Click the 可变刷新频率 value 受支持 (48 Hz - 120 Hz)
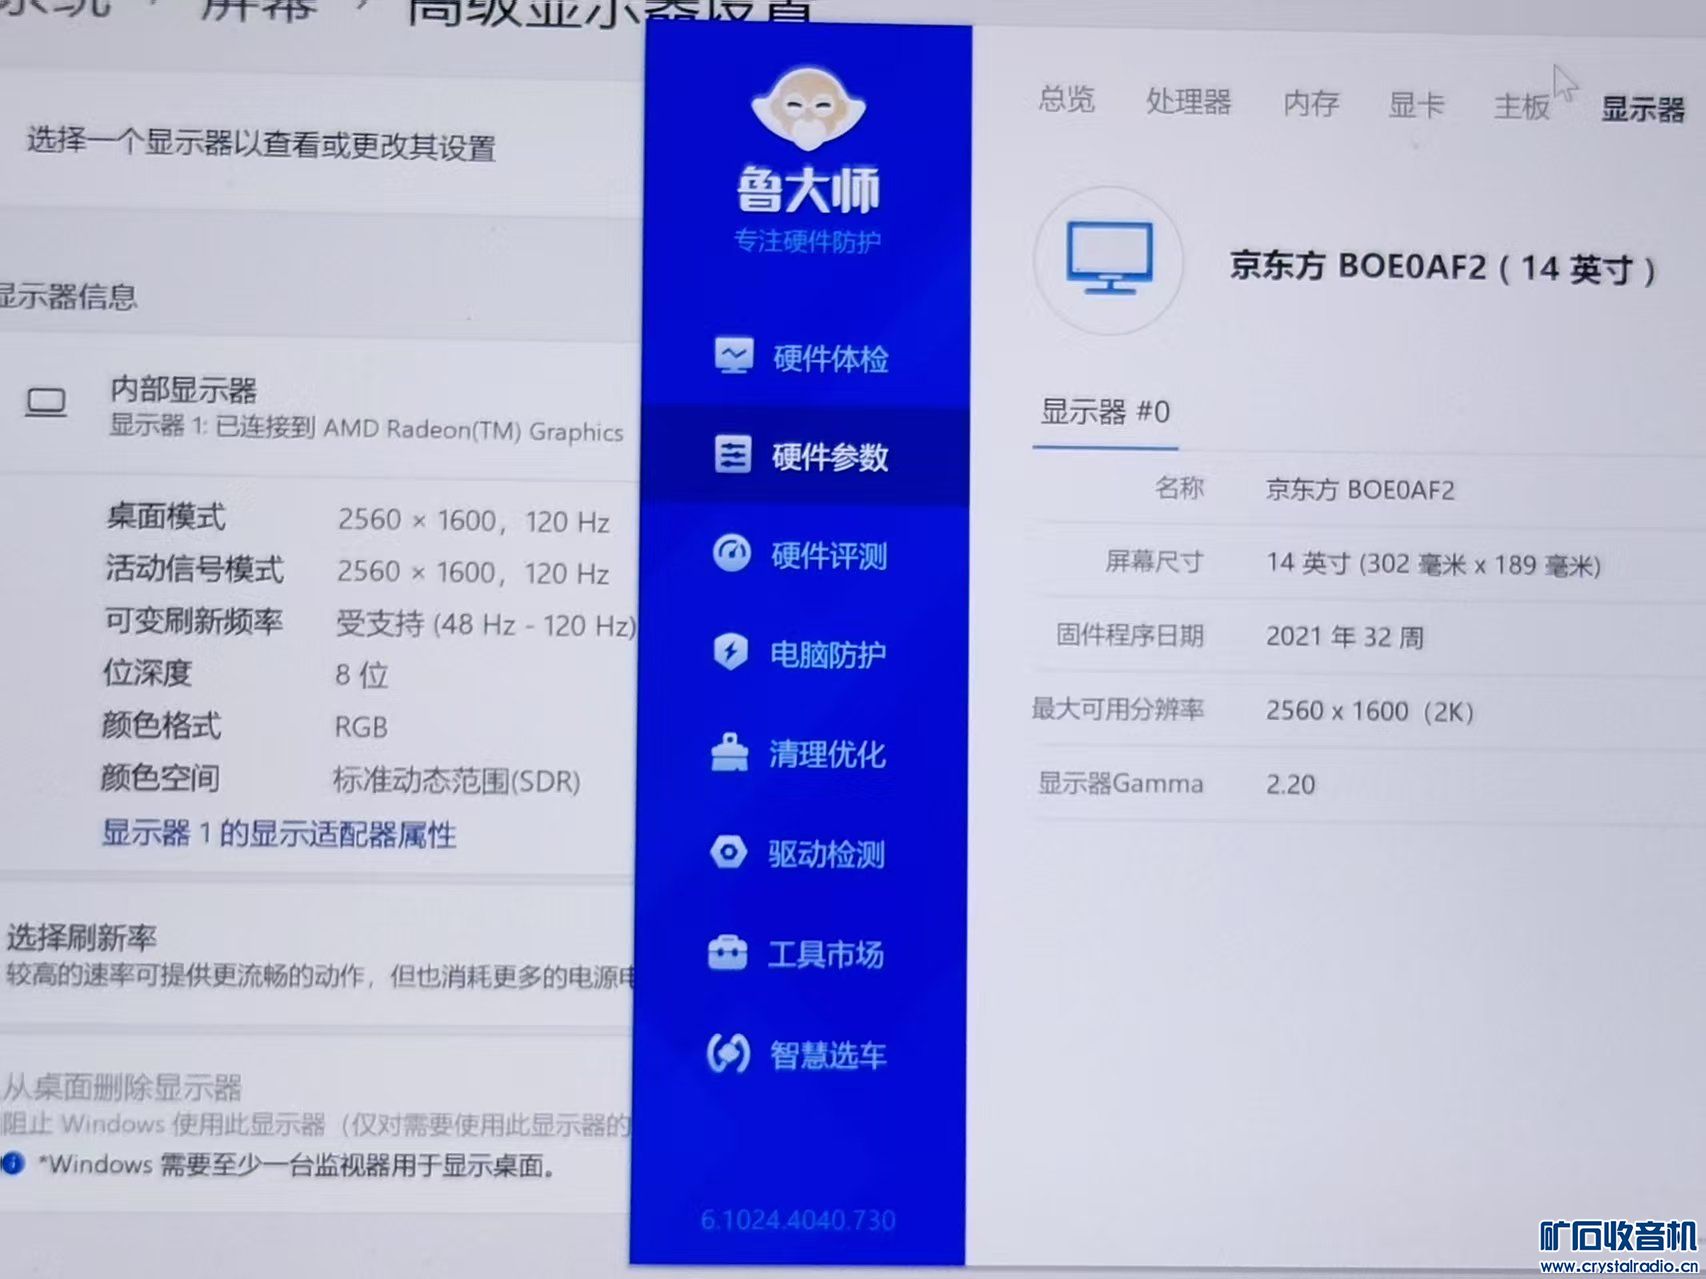This screenshot has height=1279, width=1706. (x=486, y=624)
